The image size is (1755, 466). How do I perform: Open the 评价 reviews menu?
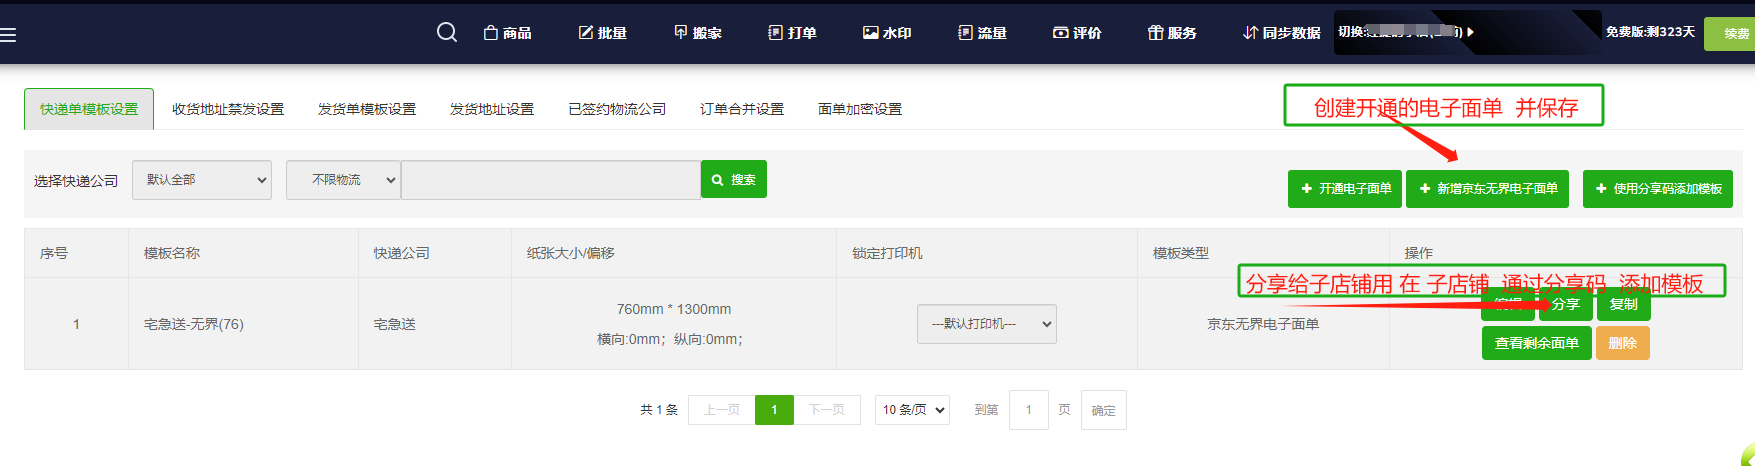(1077, 33)
